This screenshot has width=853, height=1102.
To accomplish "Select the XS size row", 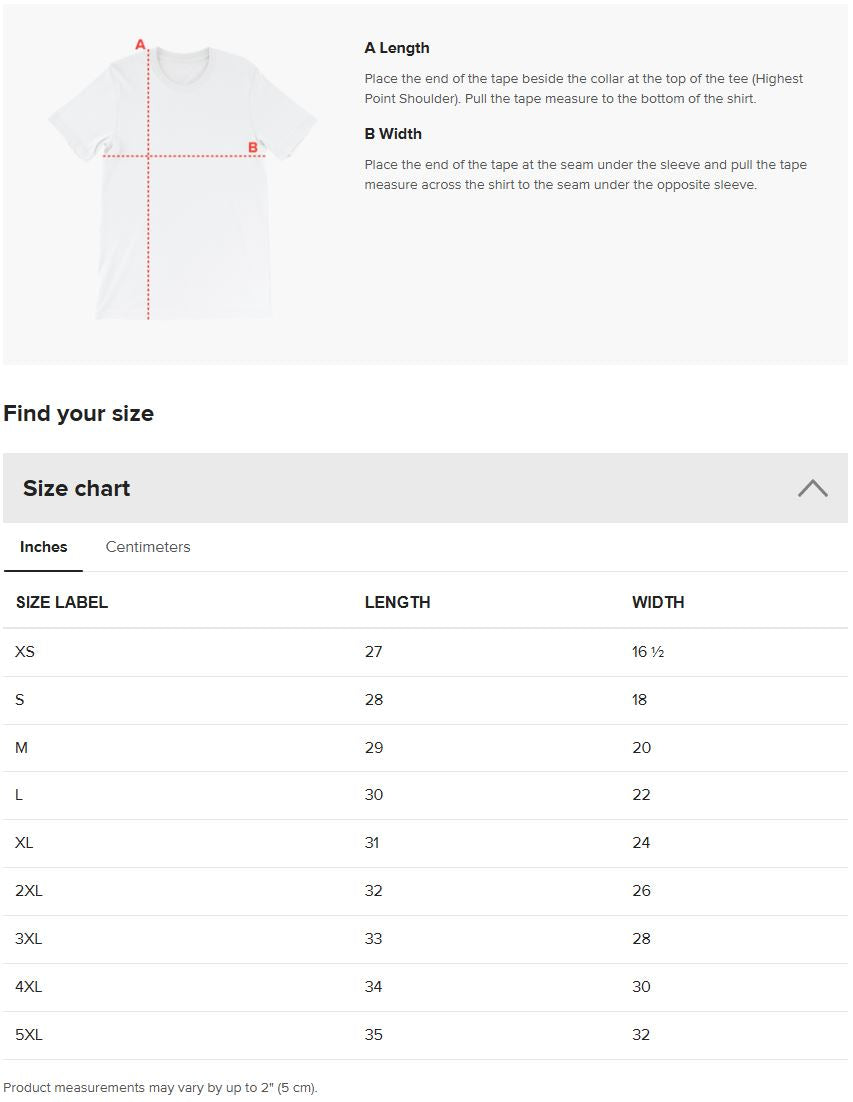I will coord(425,652).
